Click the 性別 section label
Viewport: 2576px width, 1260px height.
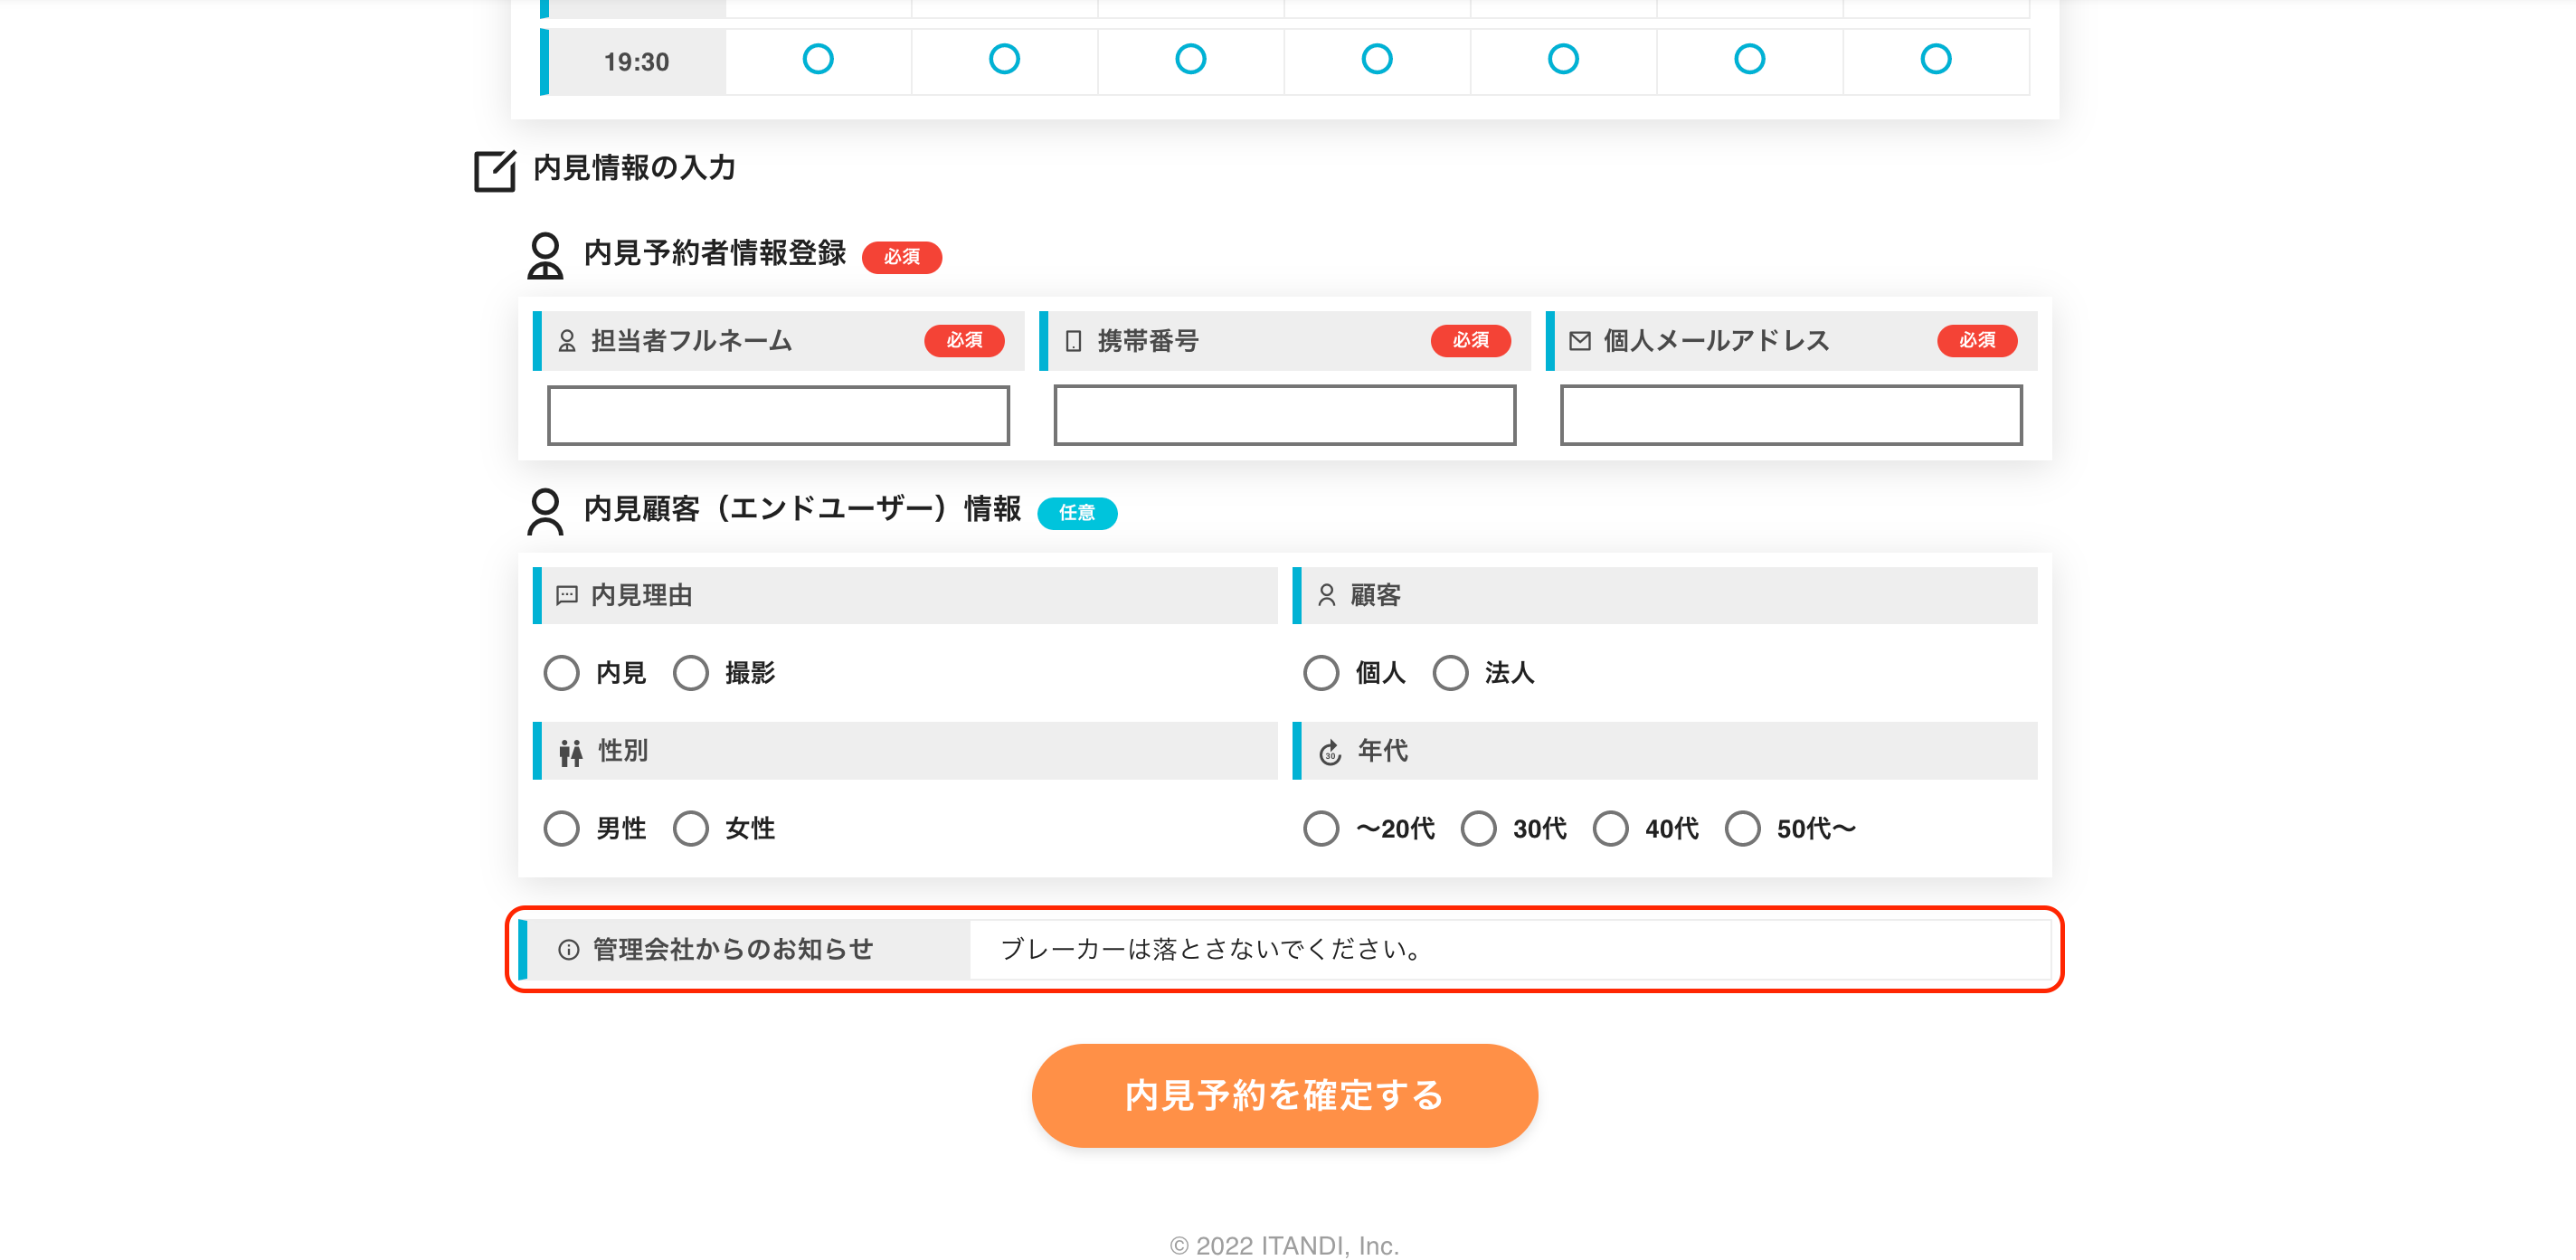point(623,751)
